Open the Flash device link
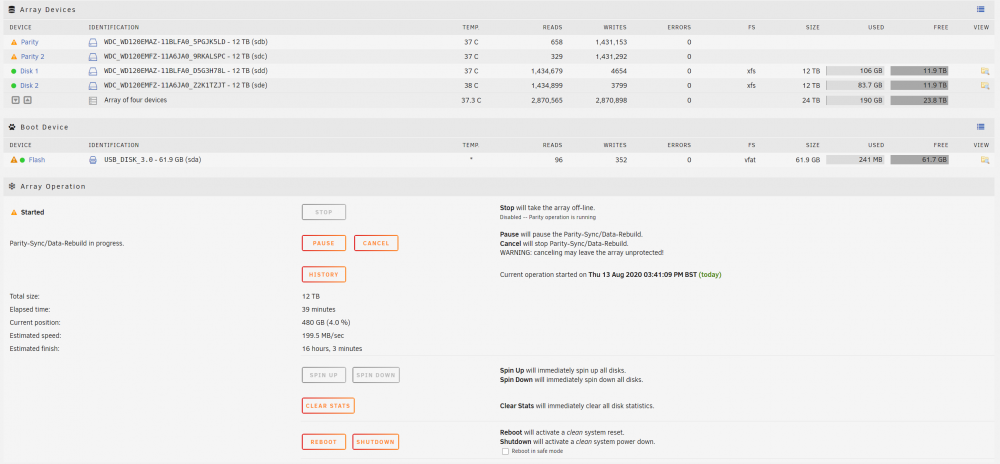Viewport: 1000px width, 464px height. tap(36, 160)
